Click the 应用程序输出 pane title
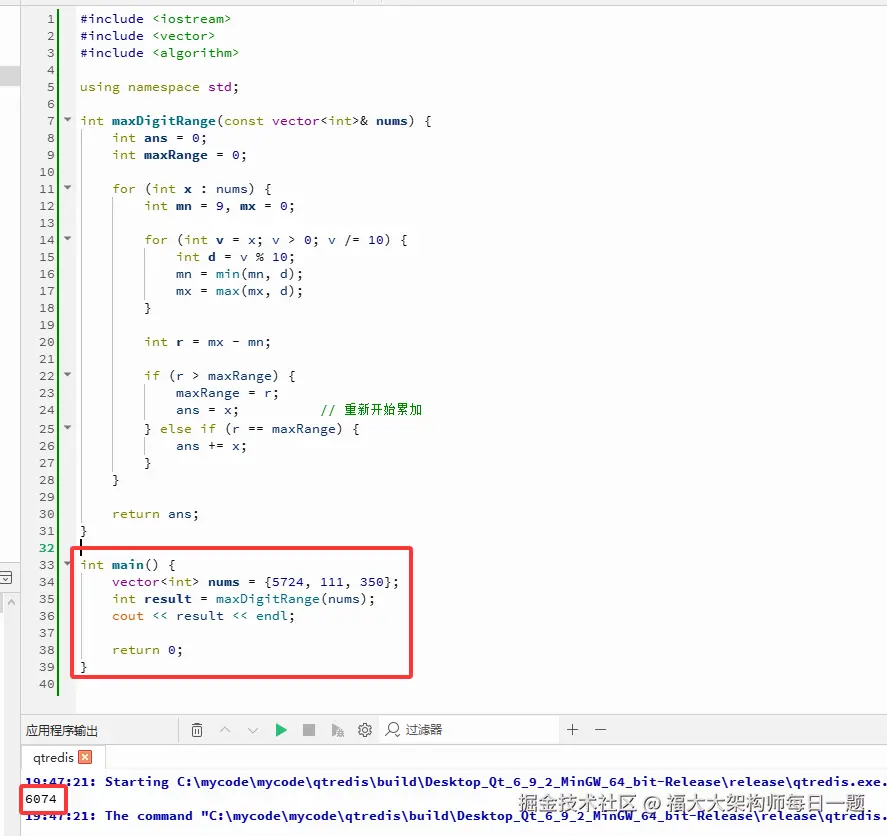 (62, 731)
